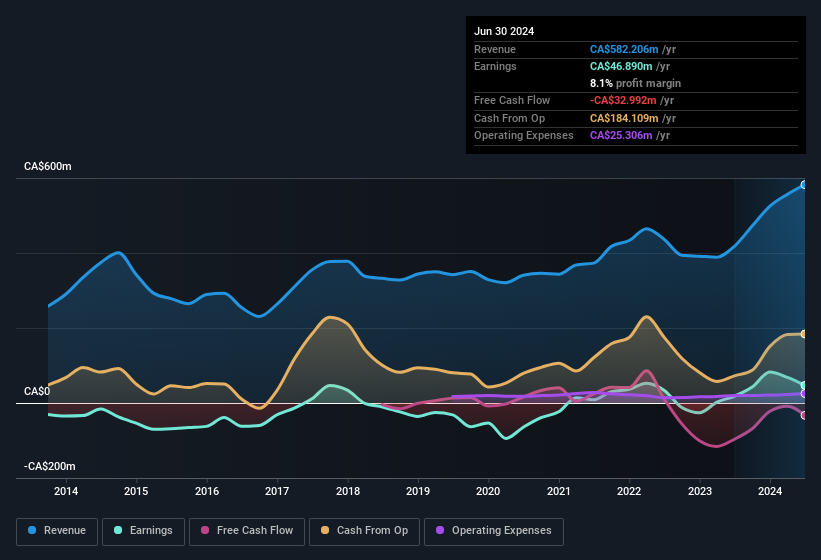The width and height of the screenshot is (821, 560).
Task: Click the CA$0 y-axis label
Action: [x=37, y=391]
